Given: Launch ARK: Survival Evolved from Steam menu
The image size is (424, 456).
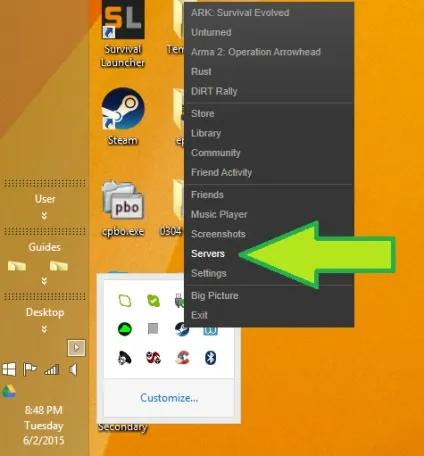Looking at the screenshot, I should point(269,13).
